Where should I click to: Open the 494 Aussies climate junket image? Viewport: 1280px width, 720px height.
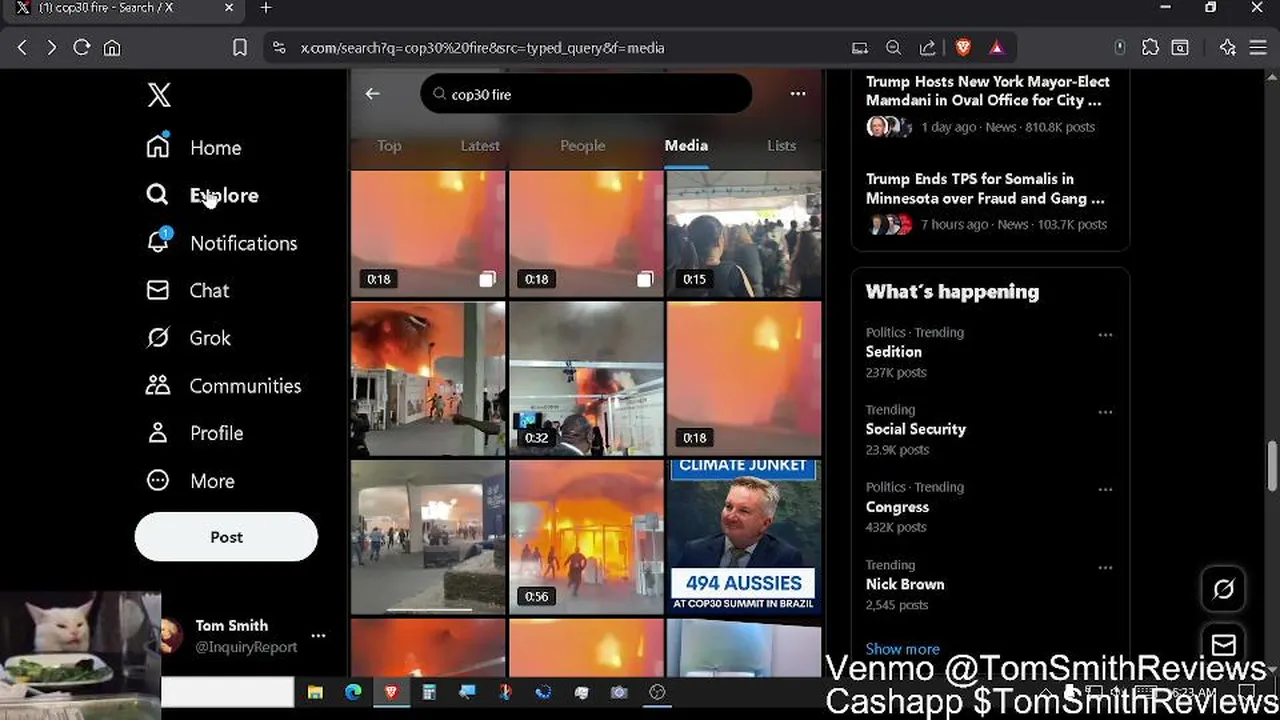(744, 536)
